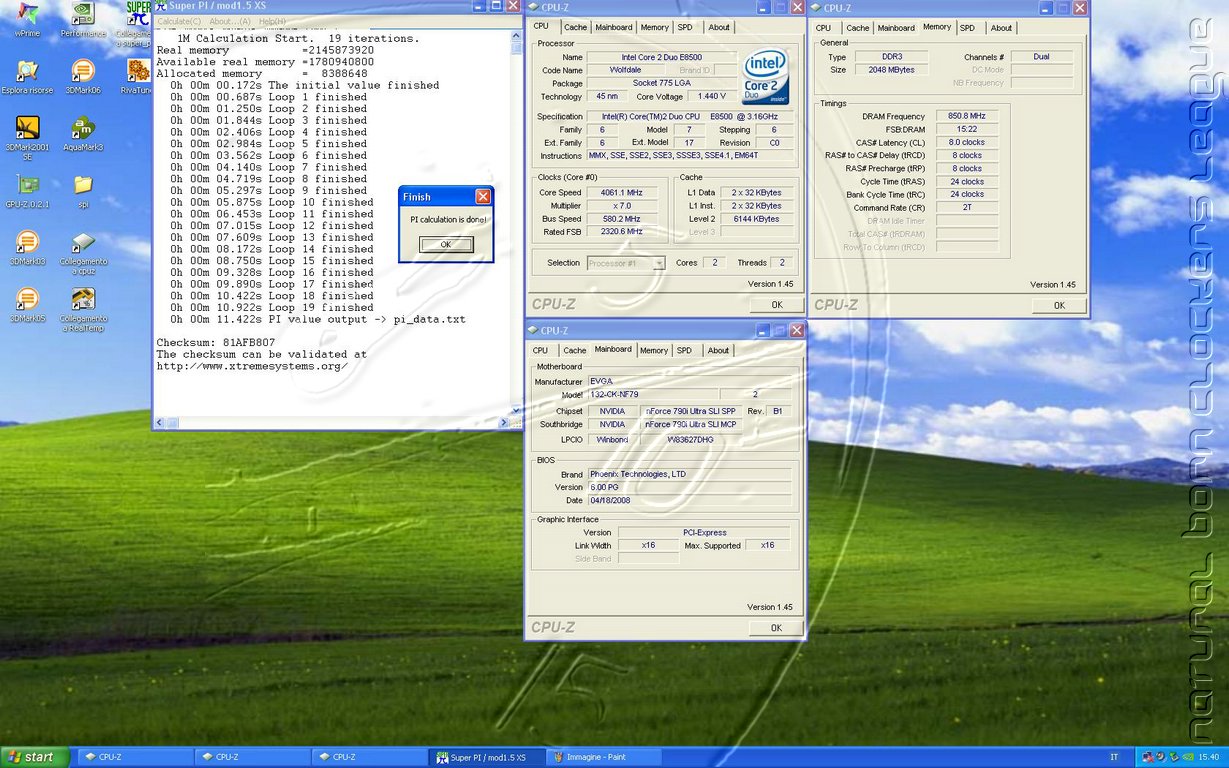Launch the 3DMark03 desktop shortcut
The width and height of the screenshot is (1229, 768).
pyautogui.click(x=27, y=249)
